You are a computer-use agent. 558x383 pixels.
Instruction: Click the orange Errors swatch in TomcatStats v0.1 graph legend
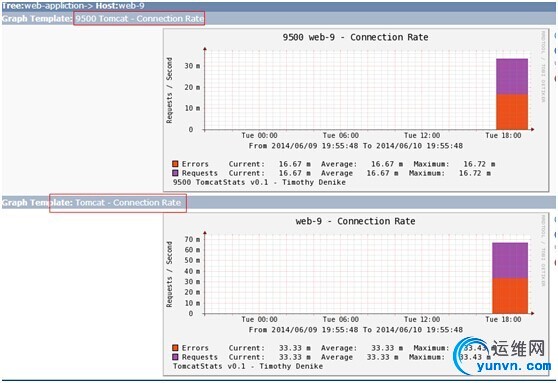click(x=175, y=348)
